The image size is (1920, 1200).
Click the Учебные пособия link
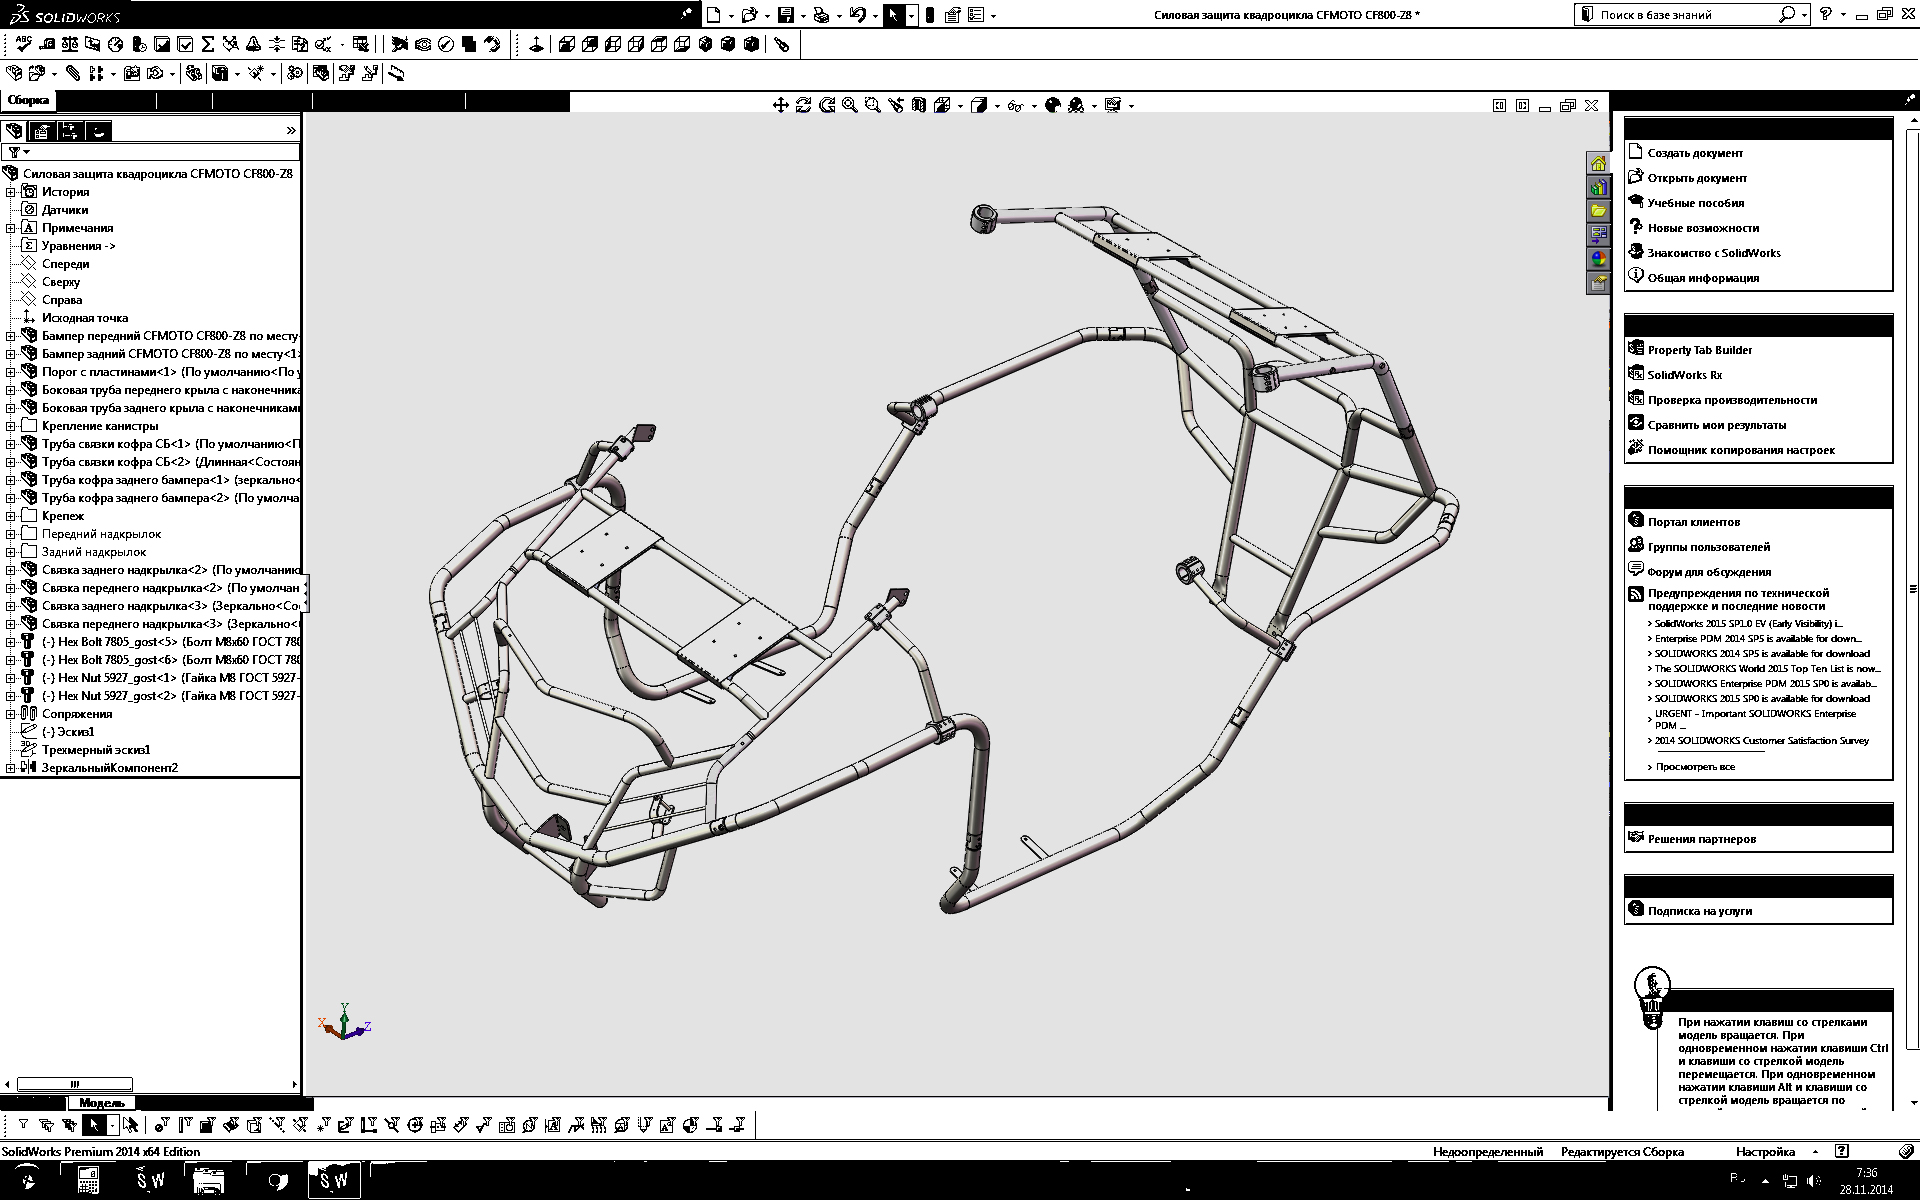(x=1696, y=203)
